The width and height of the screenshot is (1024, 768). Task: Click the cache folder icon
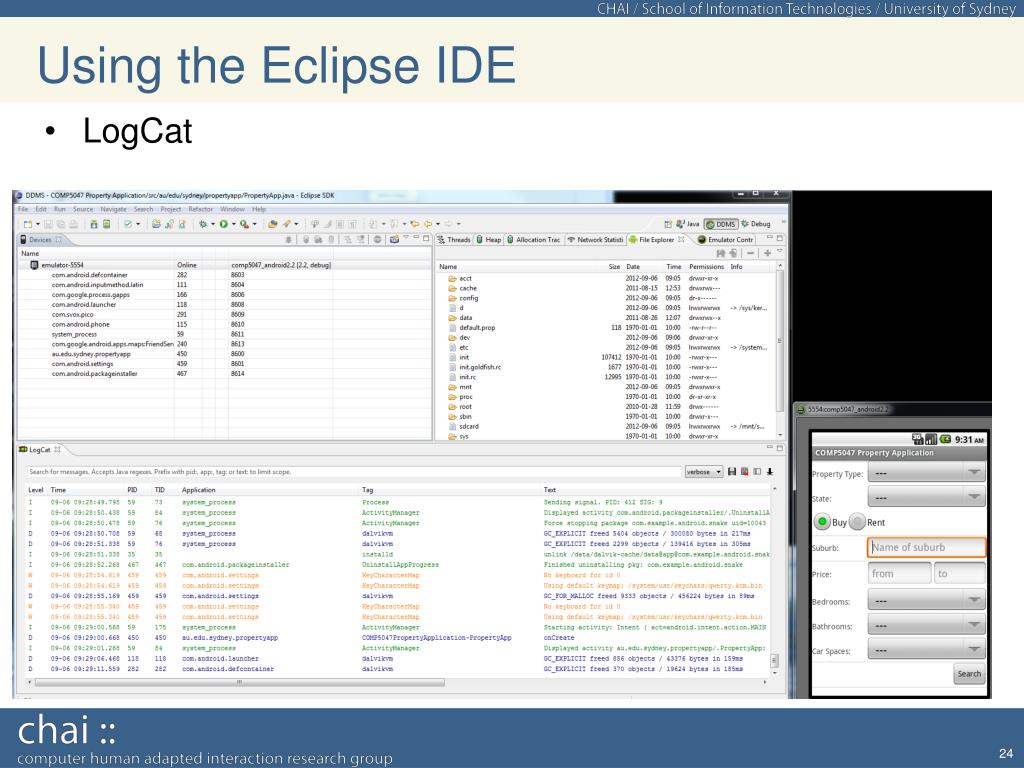coord(453,288)
